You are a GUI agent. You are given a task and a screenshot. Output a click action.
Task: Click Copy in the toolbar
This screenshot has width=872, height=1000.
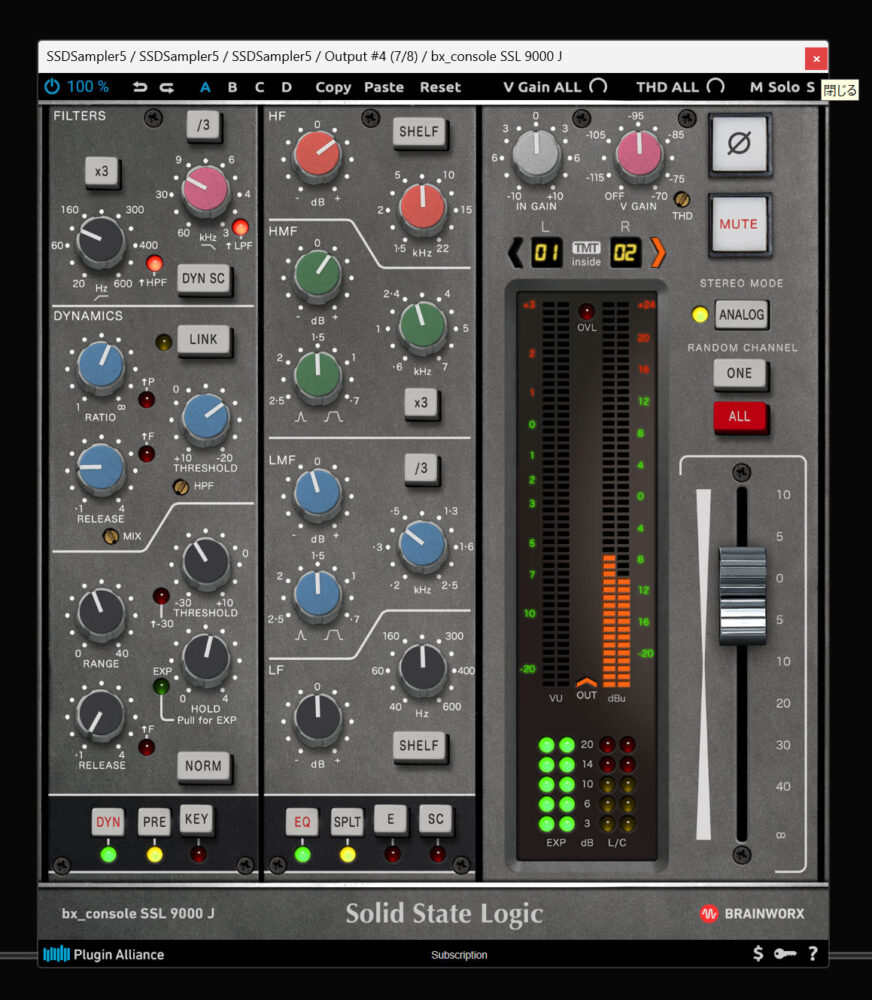pos(333,87)
